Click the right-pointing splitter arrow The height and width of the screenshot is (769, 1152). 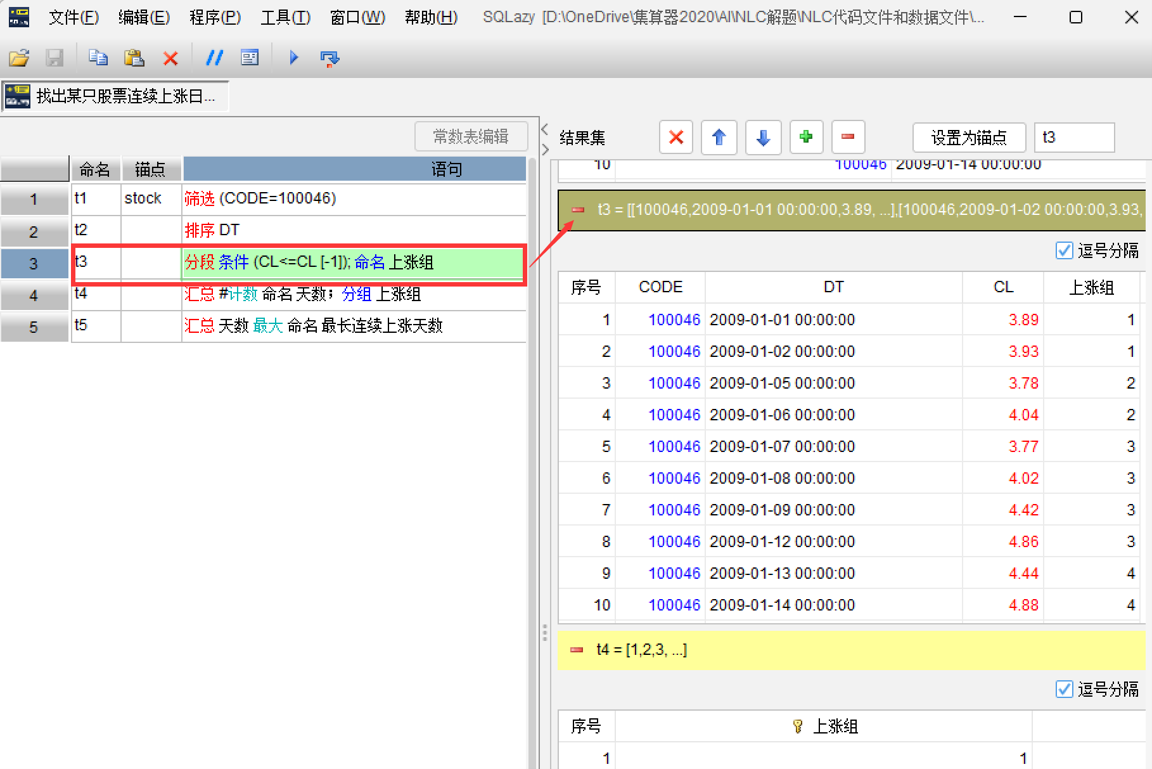click(x=545, y=149)
